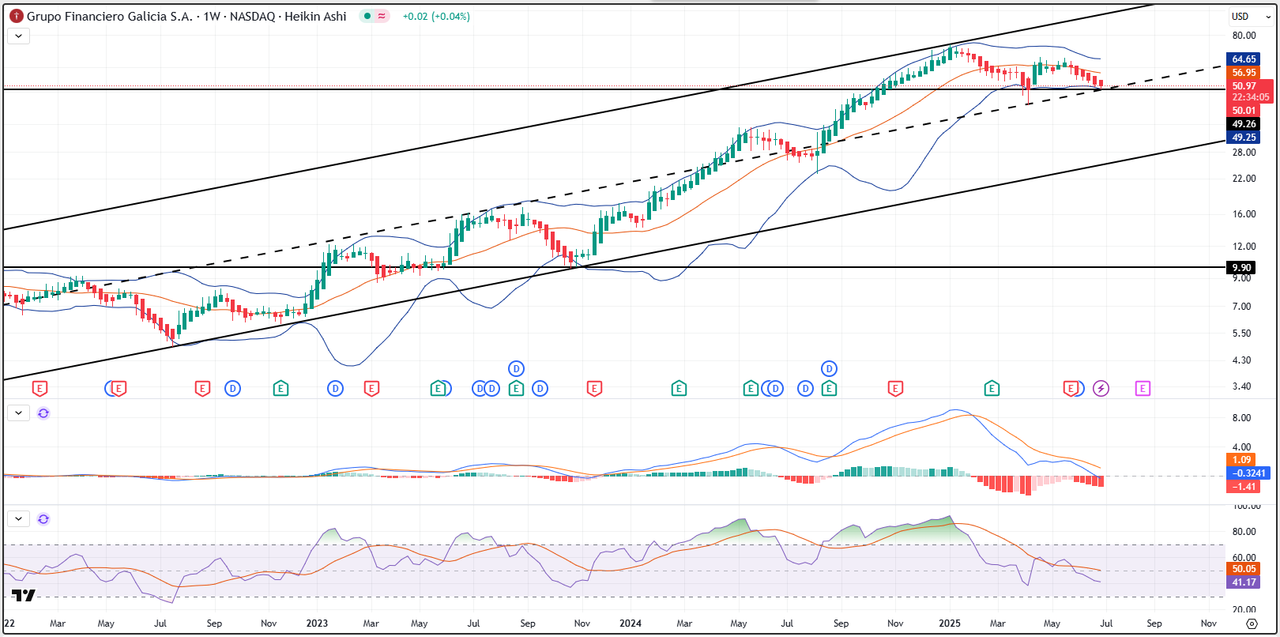
Task: Click the 64.65 upper band price label
Action: [x=1244, y=59]
